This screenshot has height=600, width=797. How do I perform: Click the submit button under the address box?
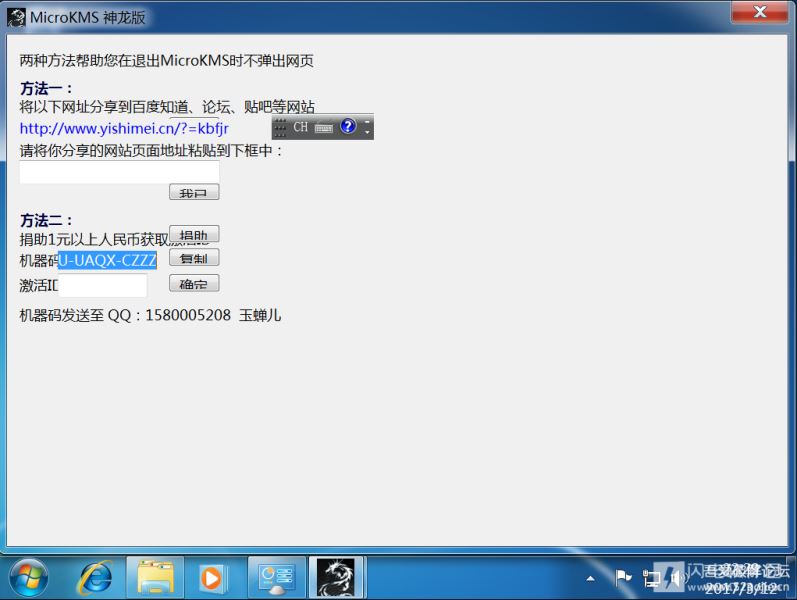[x=194, y=192]
